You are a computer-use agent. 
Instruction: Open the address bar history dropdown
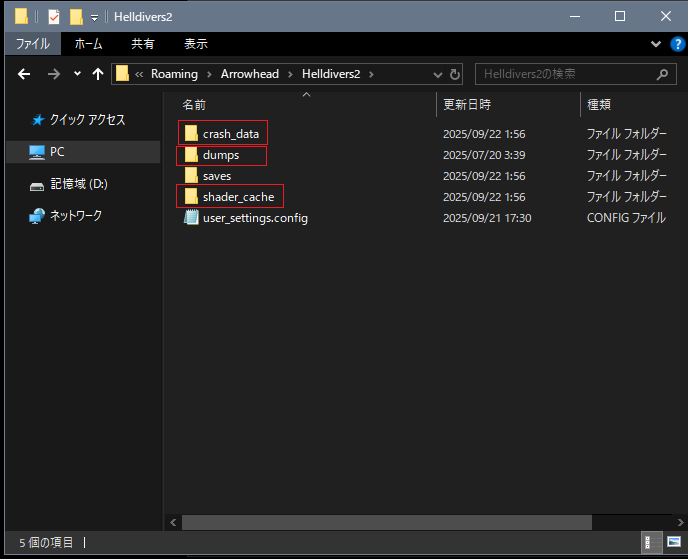(x=437, y=75)
